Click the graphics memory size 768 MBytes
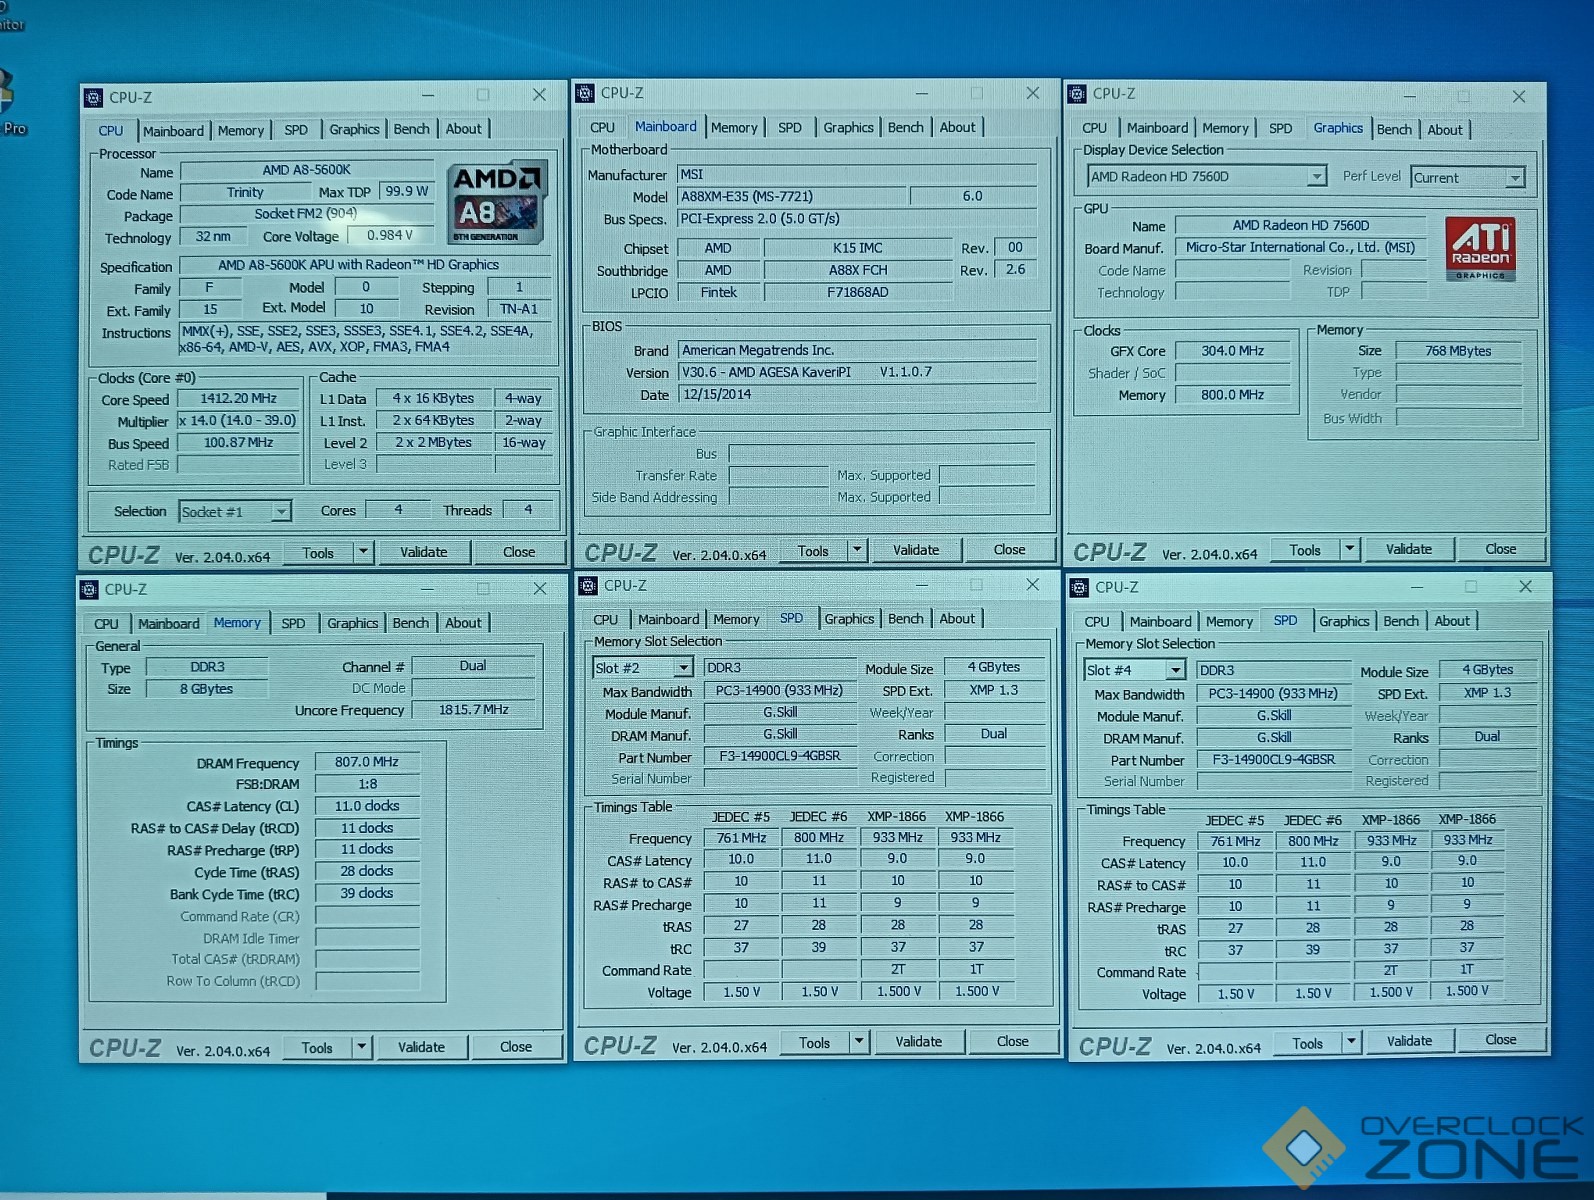The height and width of the screenshot is (1200, 1594). 1459,351
